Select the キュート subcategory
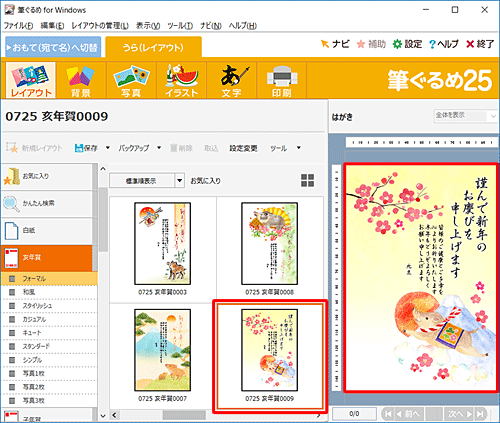 coord(49,333)
